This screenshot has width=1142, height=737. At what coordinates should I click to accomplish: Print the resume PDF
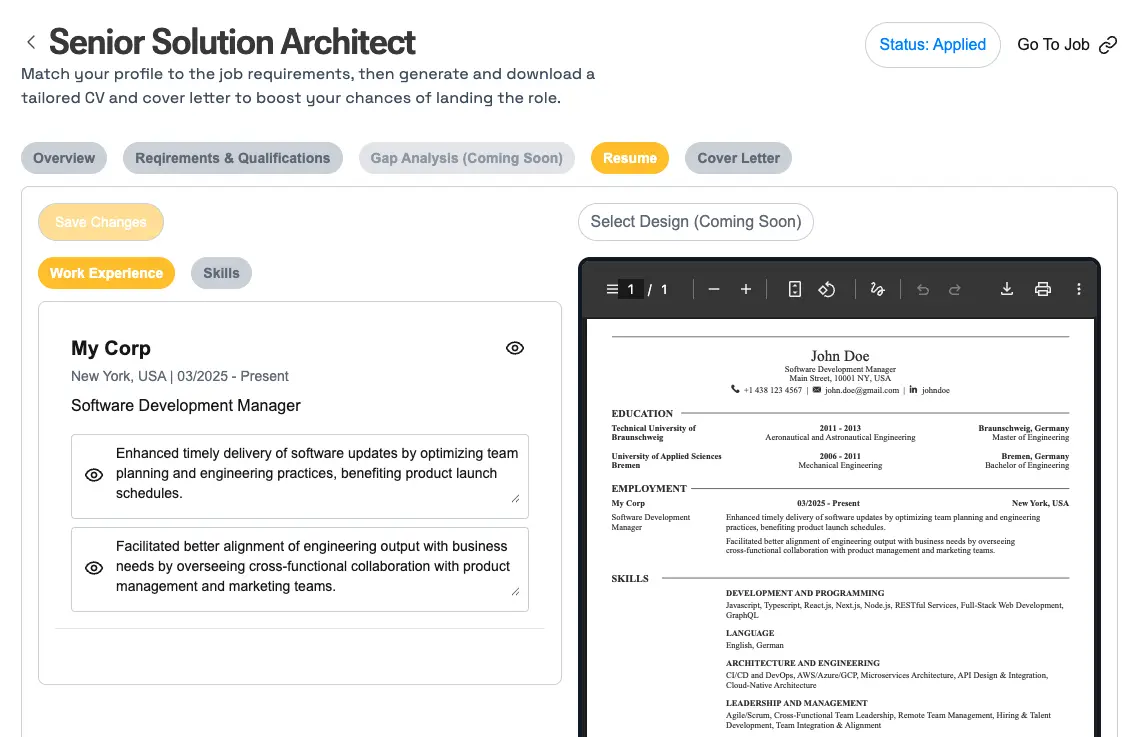pyautogui.click(x=1043, y=289)
